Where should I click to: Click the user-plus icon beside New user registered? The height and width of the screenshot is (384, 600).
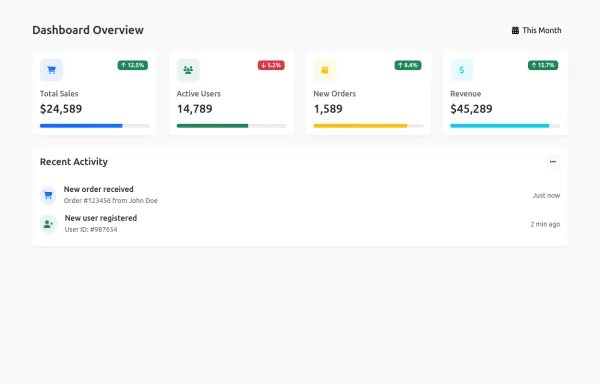point(48,224)
